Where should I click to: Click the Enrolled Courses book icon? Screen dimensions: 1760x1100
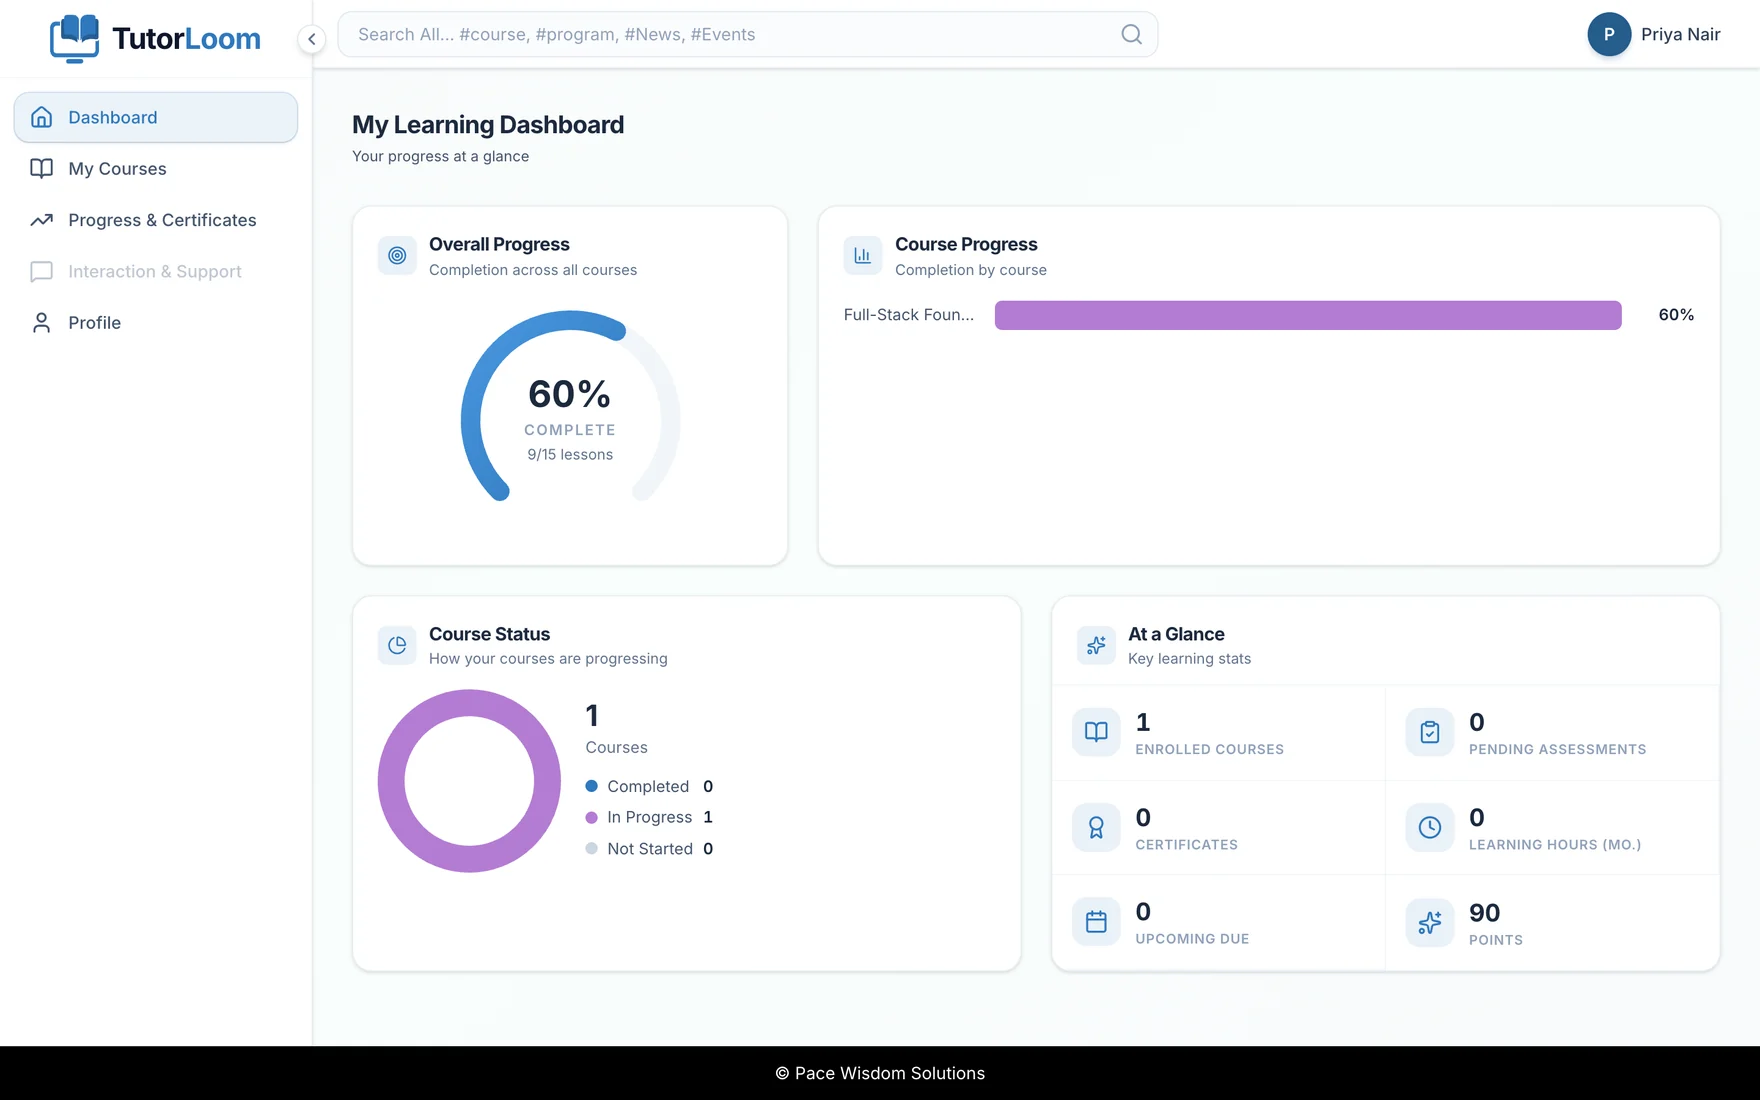[1096, 732]
